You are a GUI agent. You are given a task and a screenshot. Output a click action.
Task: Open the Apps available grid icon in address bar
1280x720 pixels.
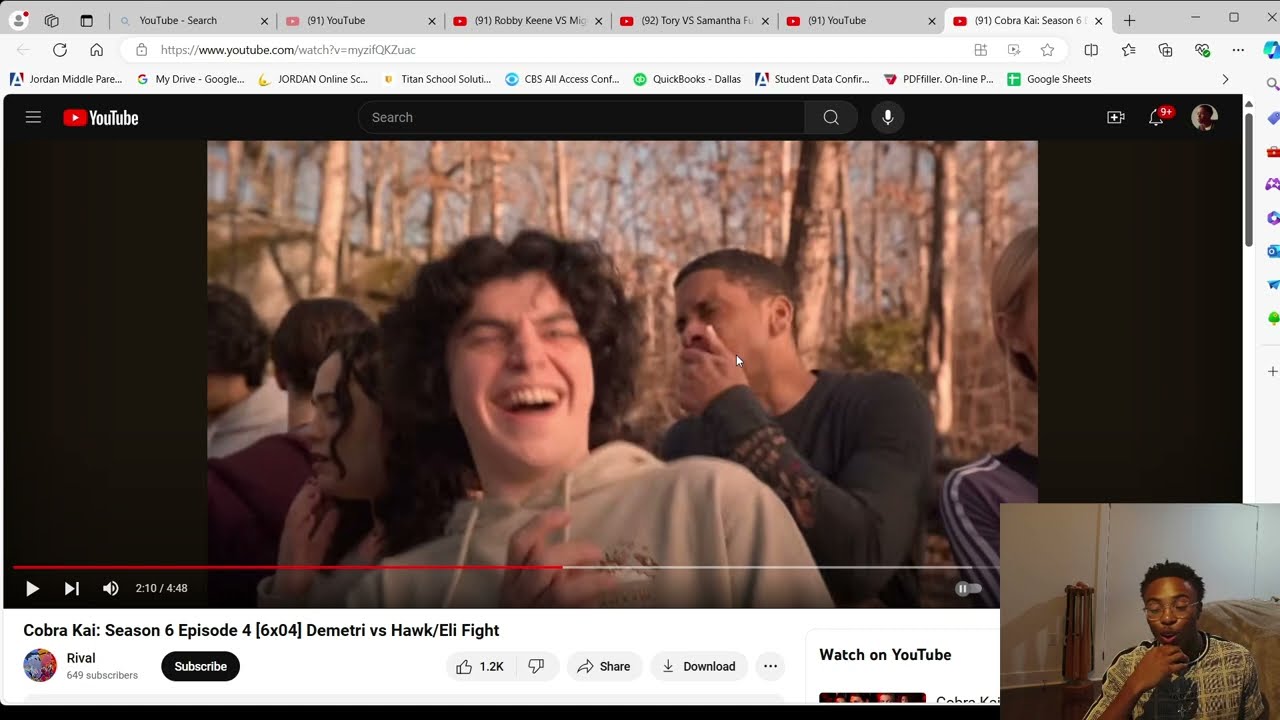pos(980,50)
